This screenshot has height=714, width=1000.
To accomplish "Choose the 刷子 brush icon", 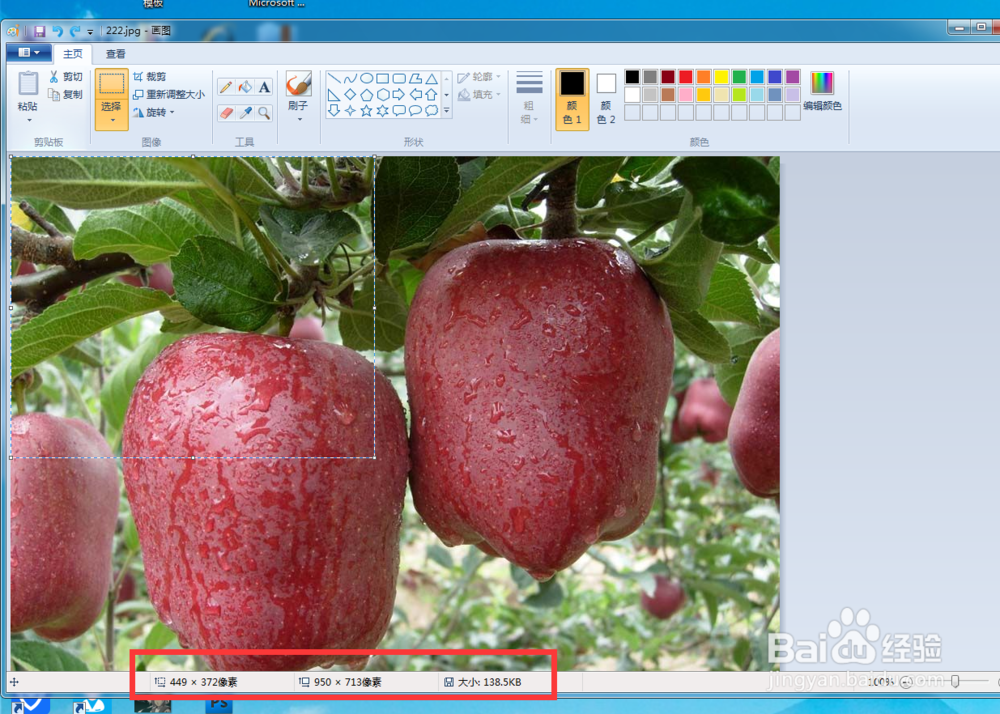I will (298, 84).
